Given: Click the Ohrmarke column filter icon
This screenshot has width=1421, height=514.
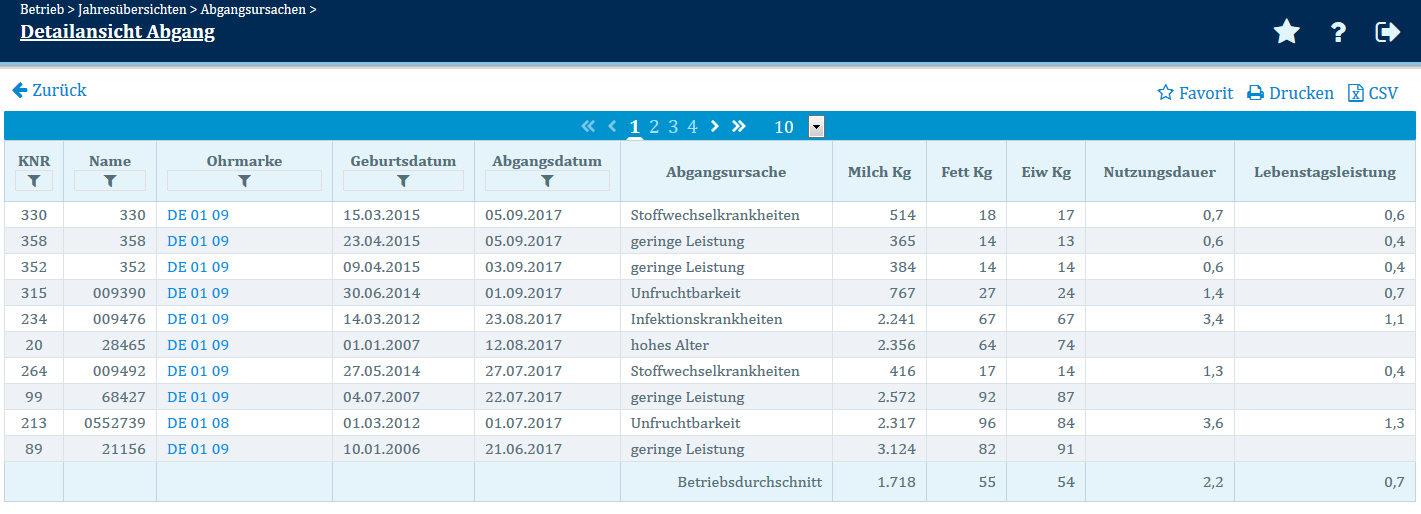Looking at the screenshot, I should coord(244,181).
